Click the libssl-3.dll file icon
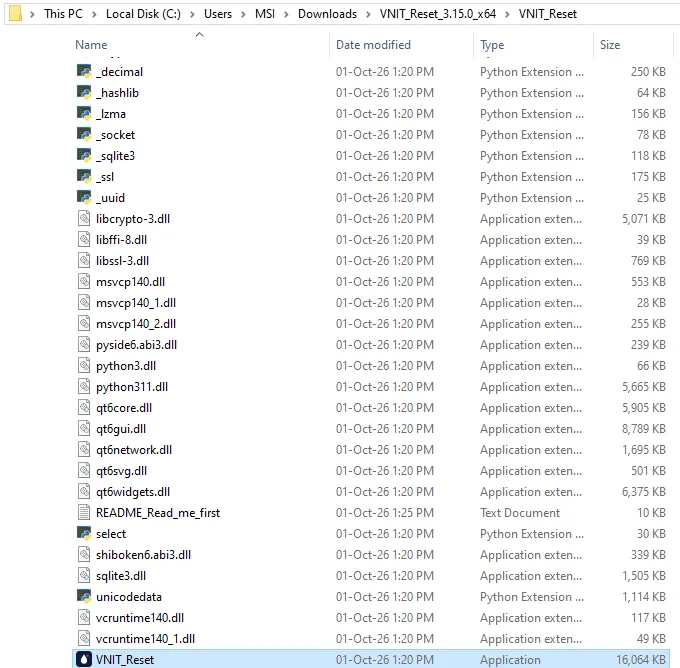Screen dimensions: 680x668 coord(84,261)
